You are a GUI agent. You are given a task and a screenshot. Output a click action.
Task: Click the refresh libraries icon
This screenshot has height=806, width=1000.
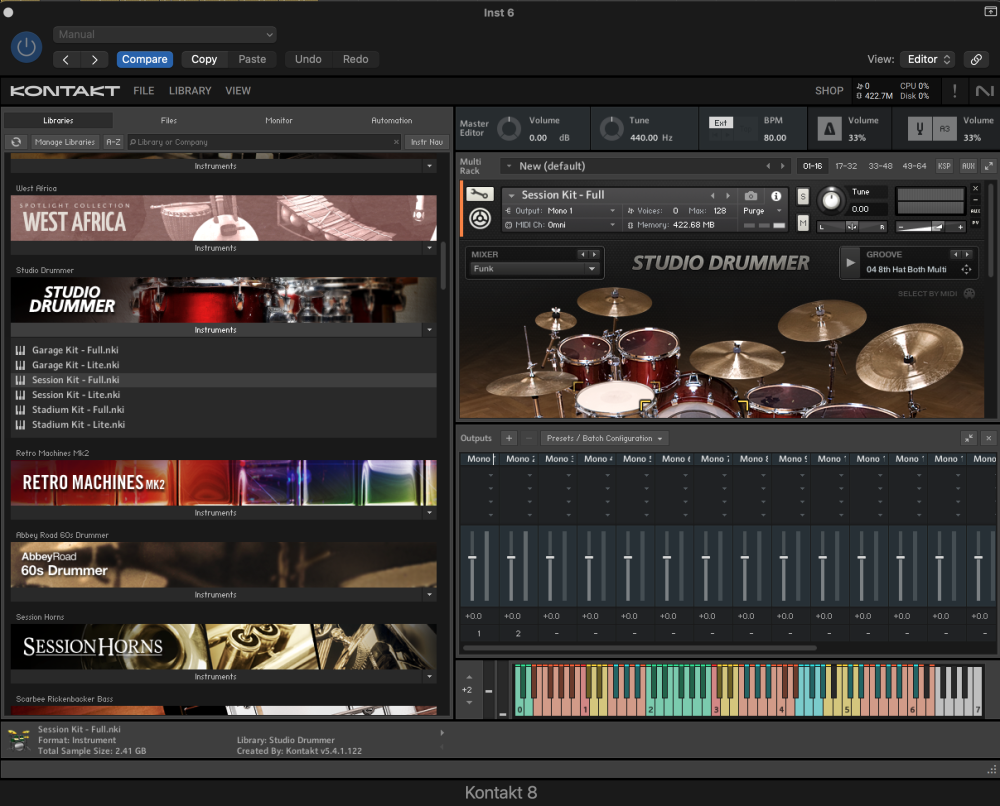point(17,142)
